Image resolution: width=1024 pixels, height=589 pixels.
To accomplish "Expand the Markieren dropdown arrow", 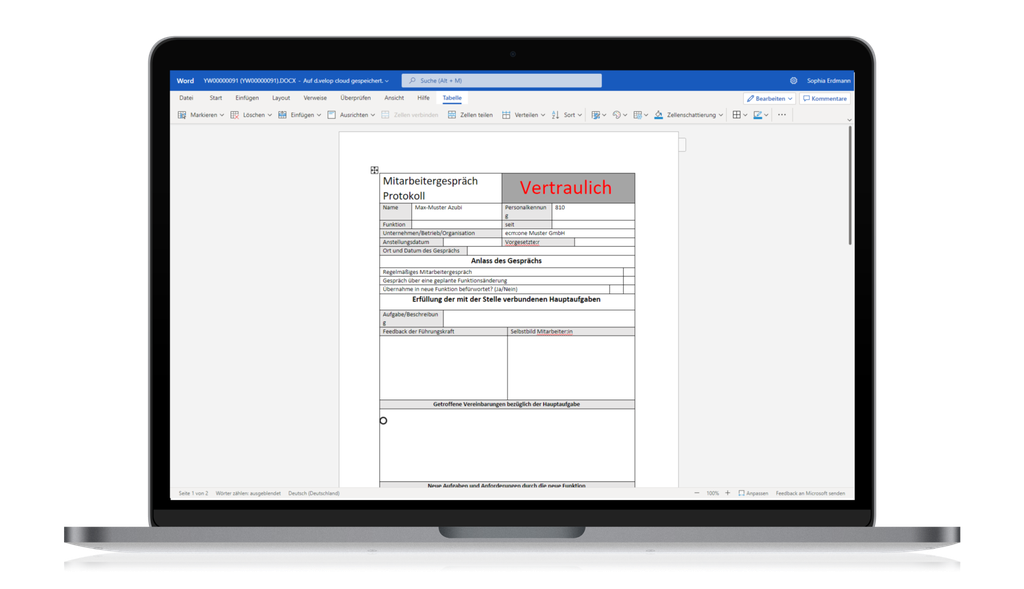I will pos(222,115).
